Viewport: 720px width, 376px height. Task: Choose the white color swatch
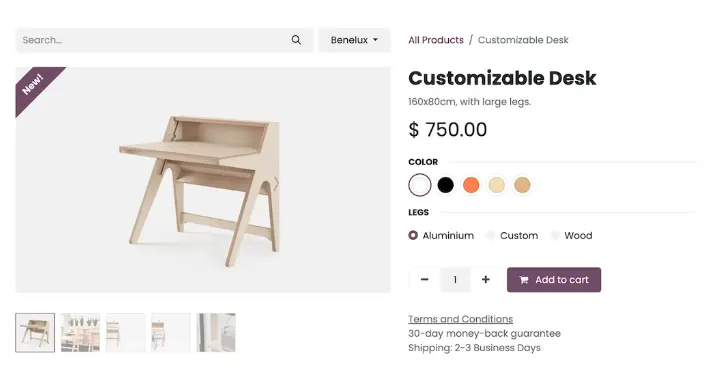420,185
